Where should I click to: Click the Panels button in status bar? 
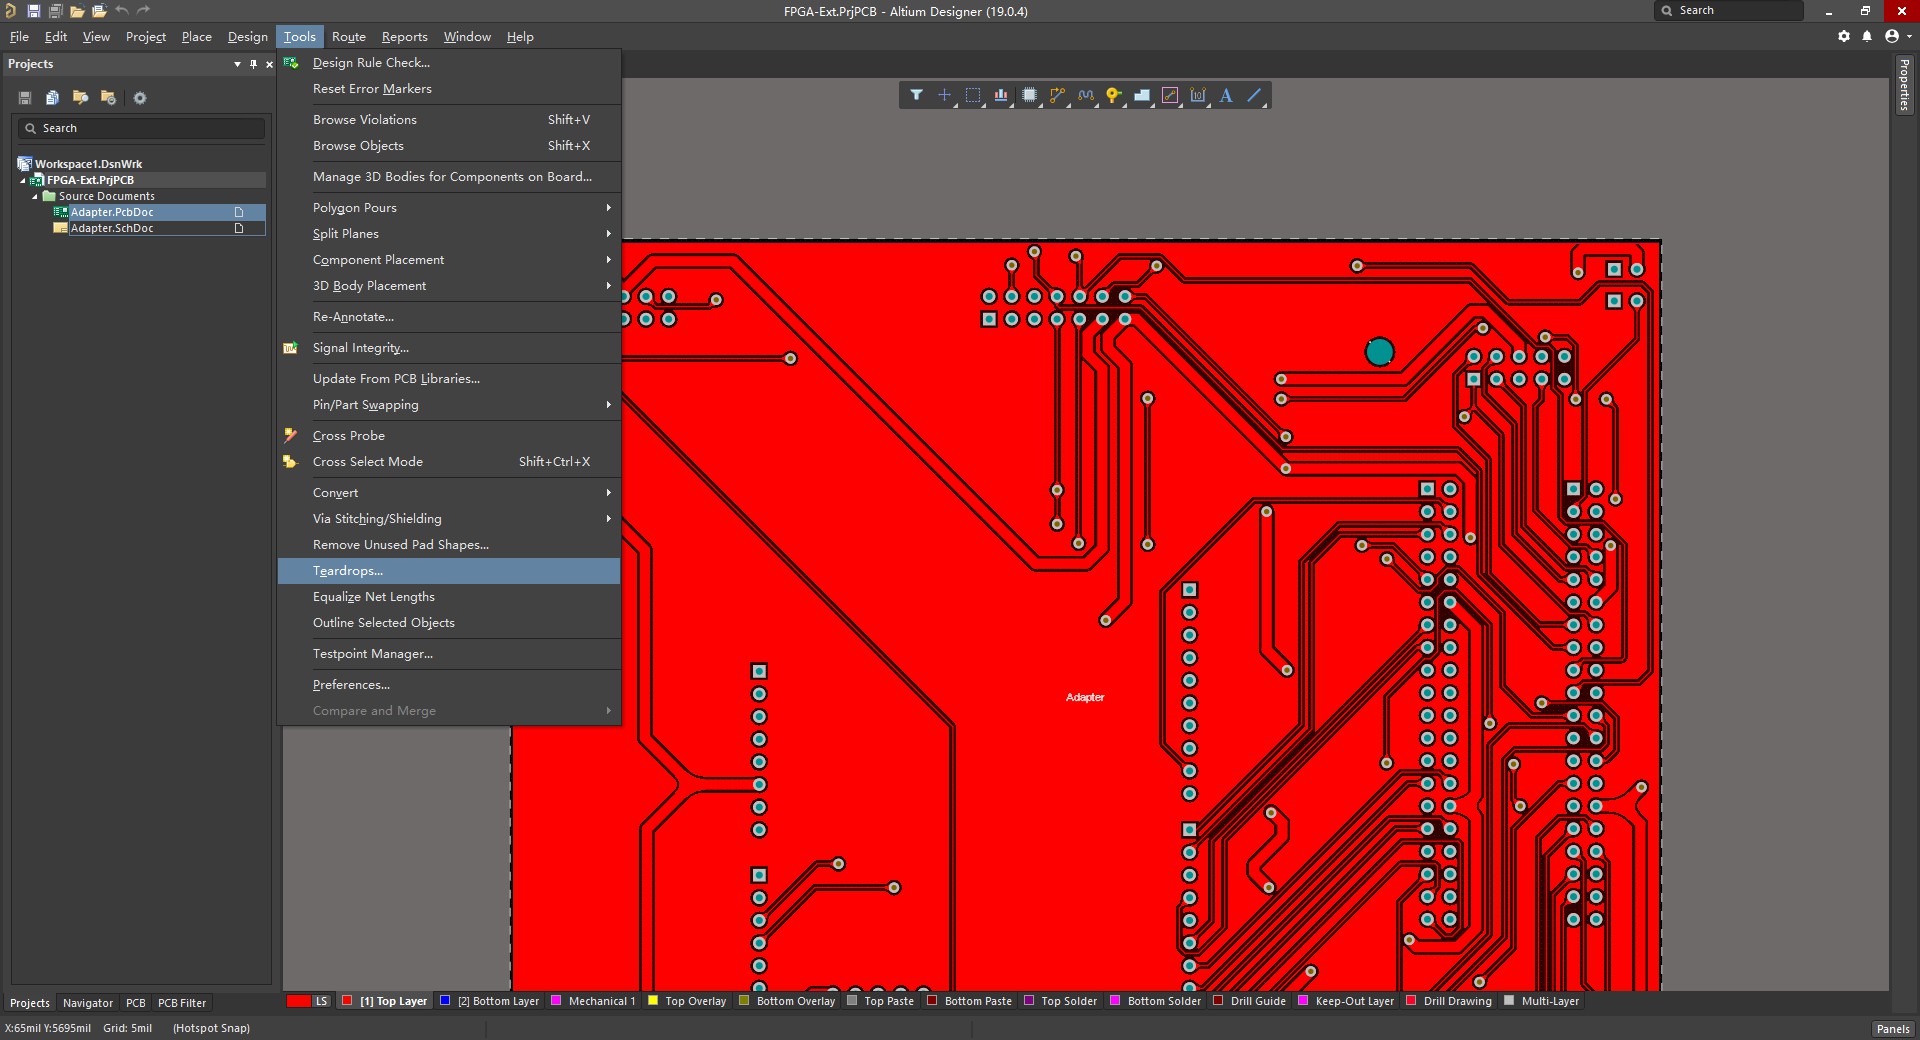click(1892, 1029)
